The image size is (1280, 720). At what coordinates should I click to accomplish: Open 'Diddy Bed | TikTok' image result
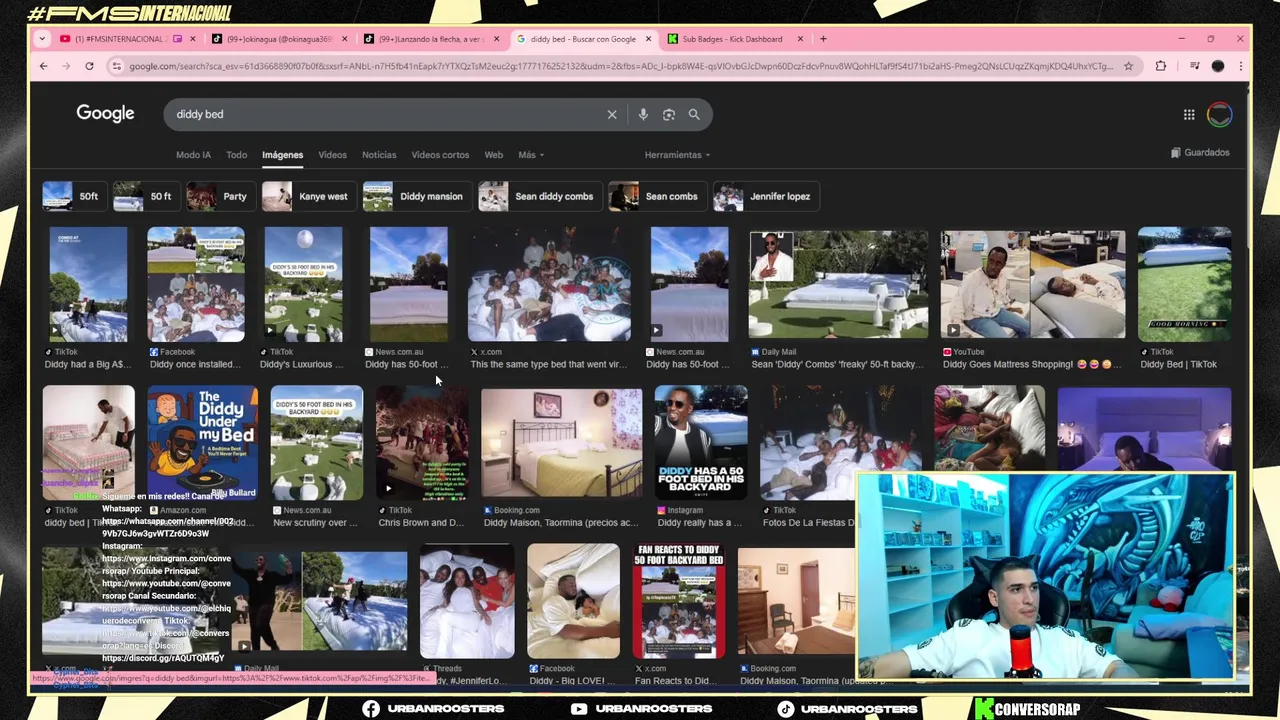click(1185, 285)
